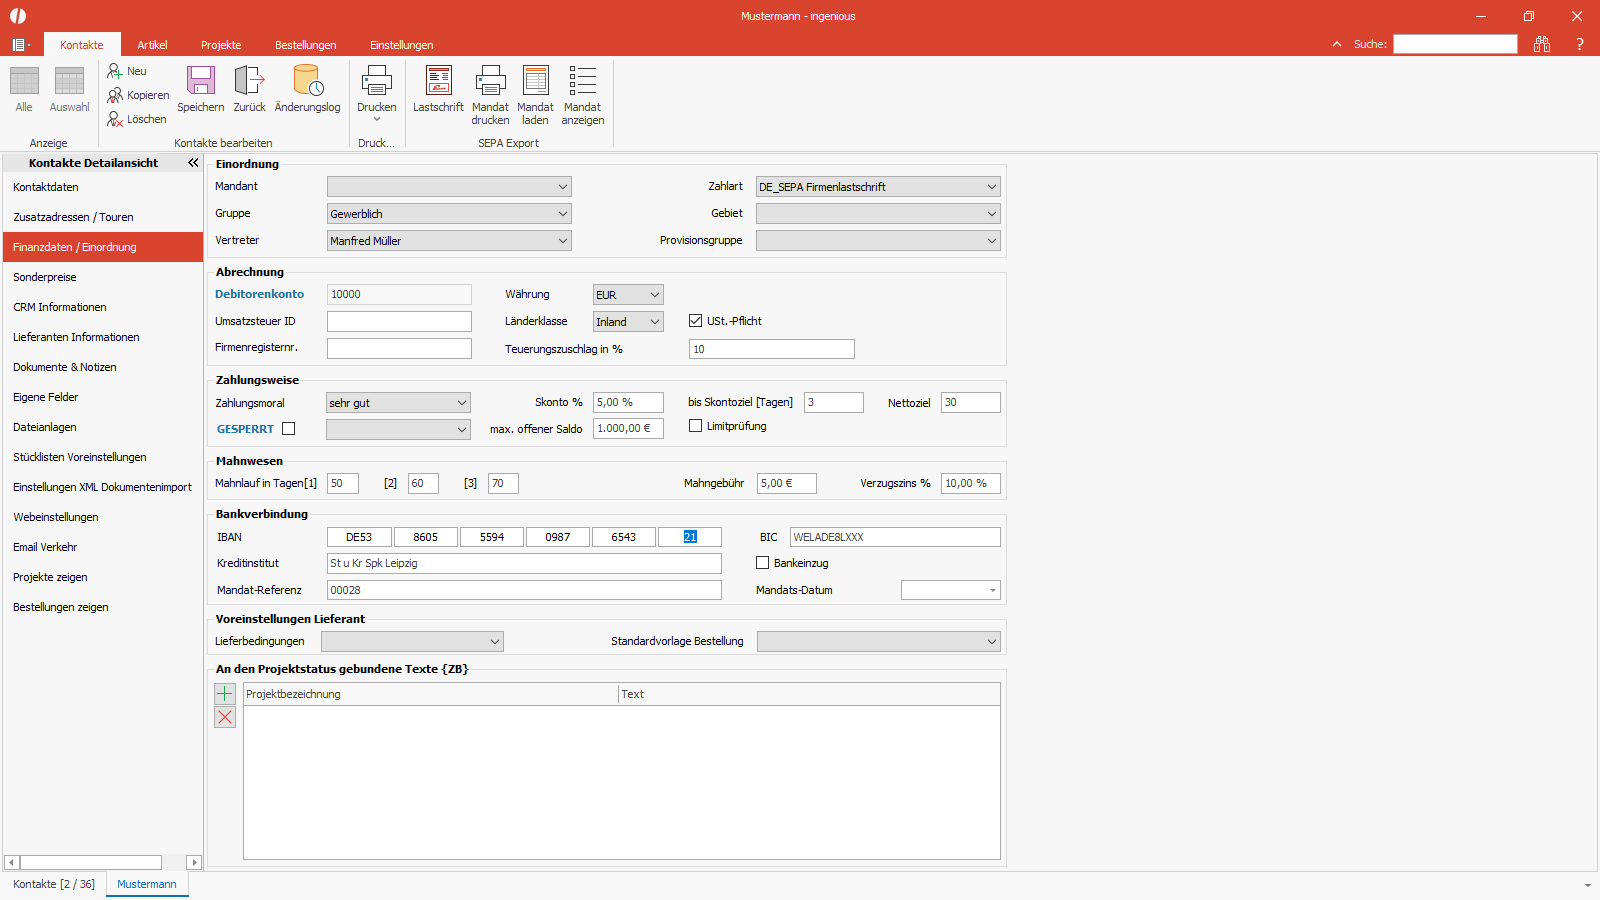
Task: Open the Währung EUR dropdown
Action: (628, 295)
